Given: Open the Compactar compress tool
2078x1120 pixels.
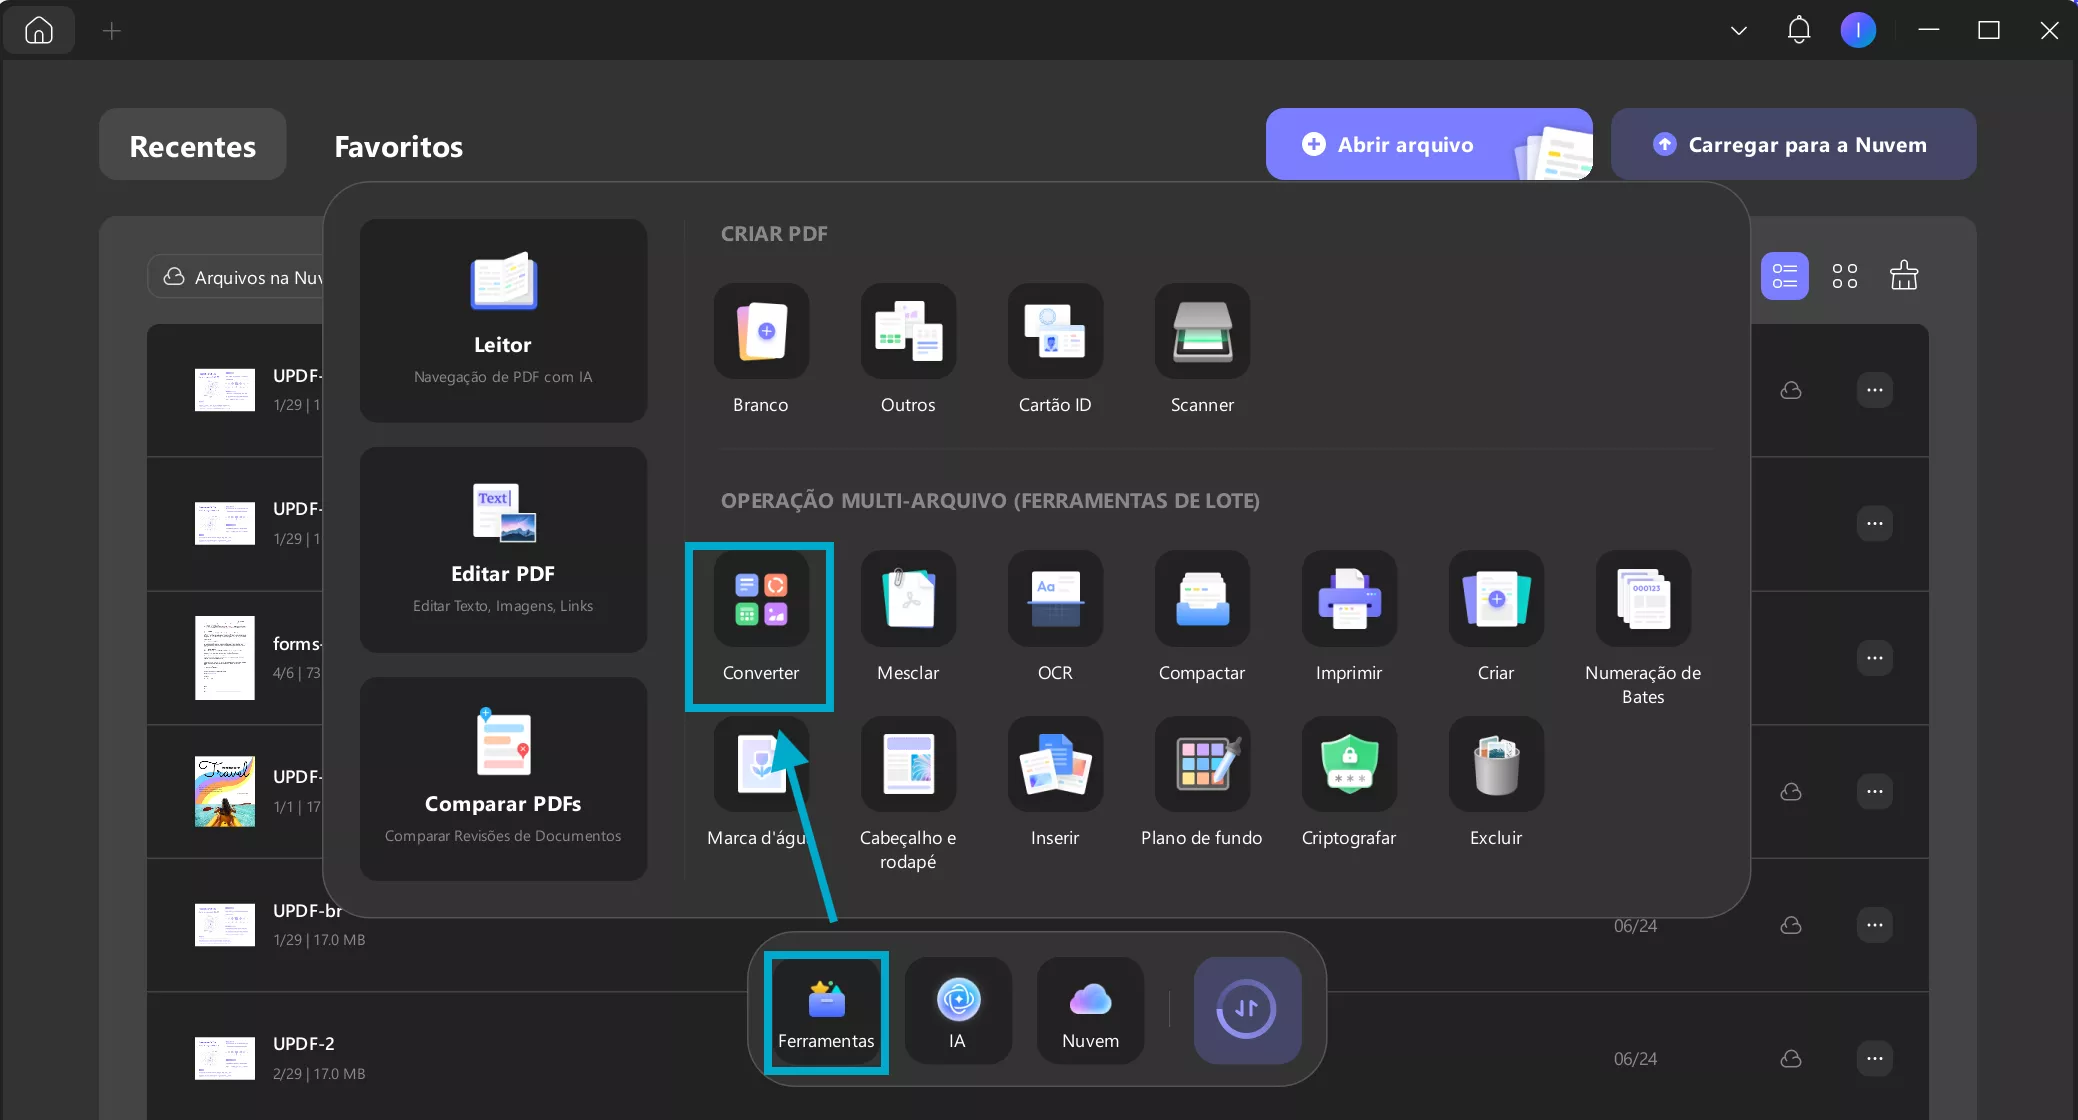Looking at the screenshot, I should click(x=1201, y=600).
